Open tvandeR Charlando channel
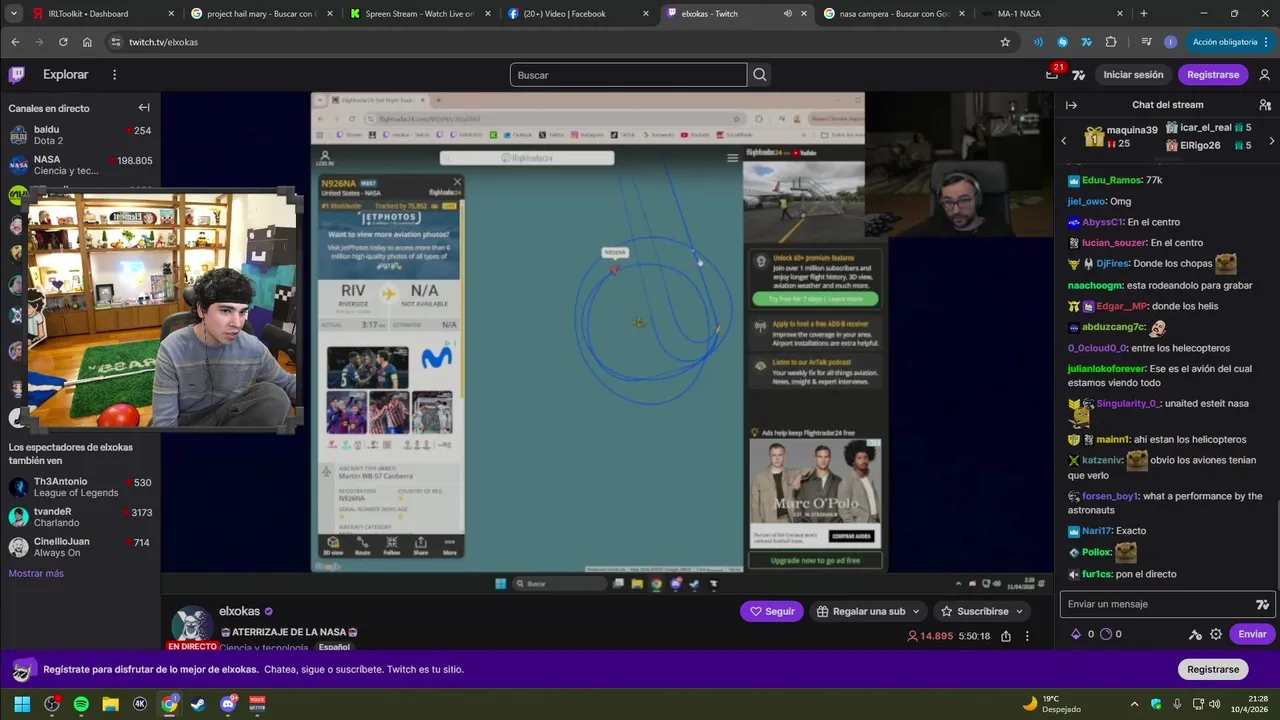This screenshot has width=1280, height=720. (x=80, y=517)
